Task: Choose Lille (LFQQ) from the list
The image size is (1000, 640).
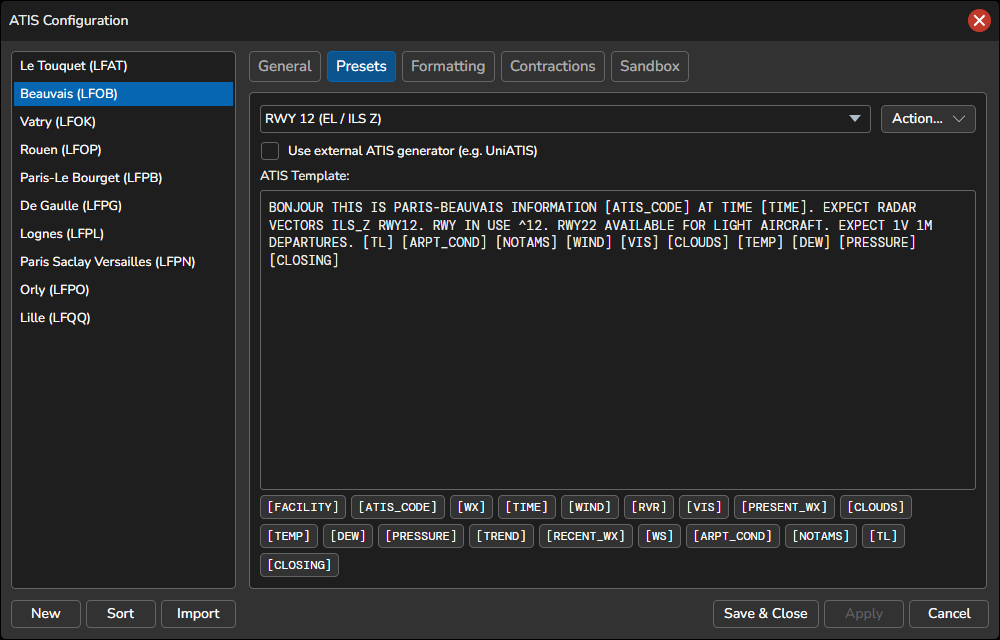Action: 123,318
